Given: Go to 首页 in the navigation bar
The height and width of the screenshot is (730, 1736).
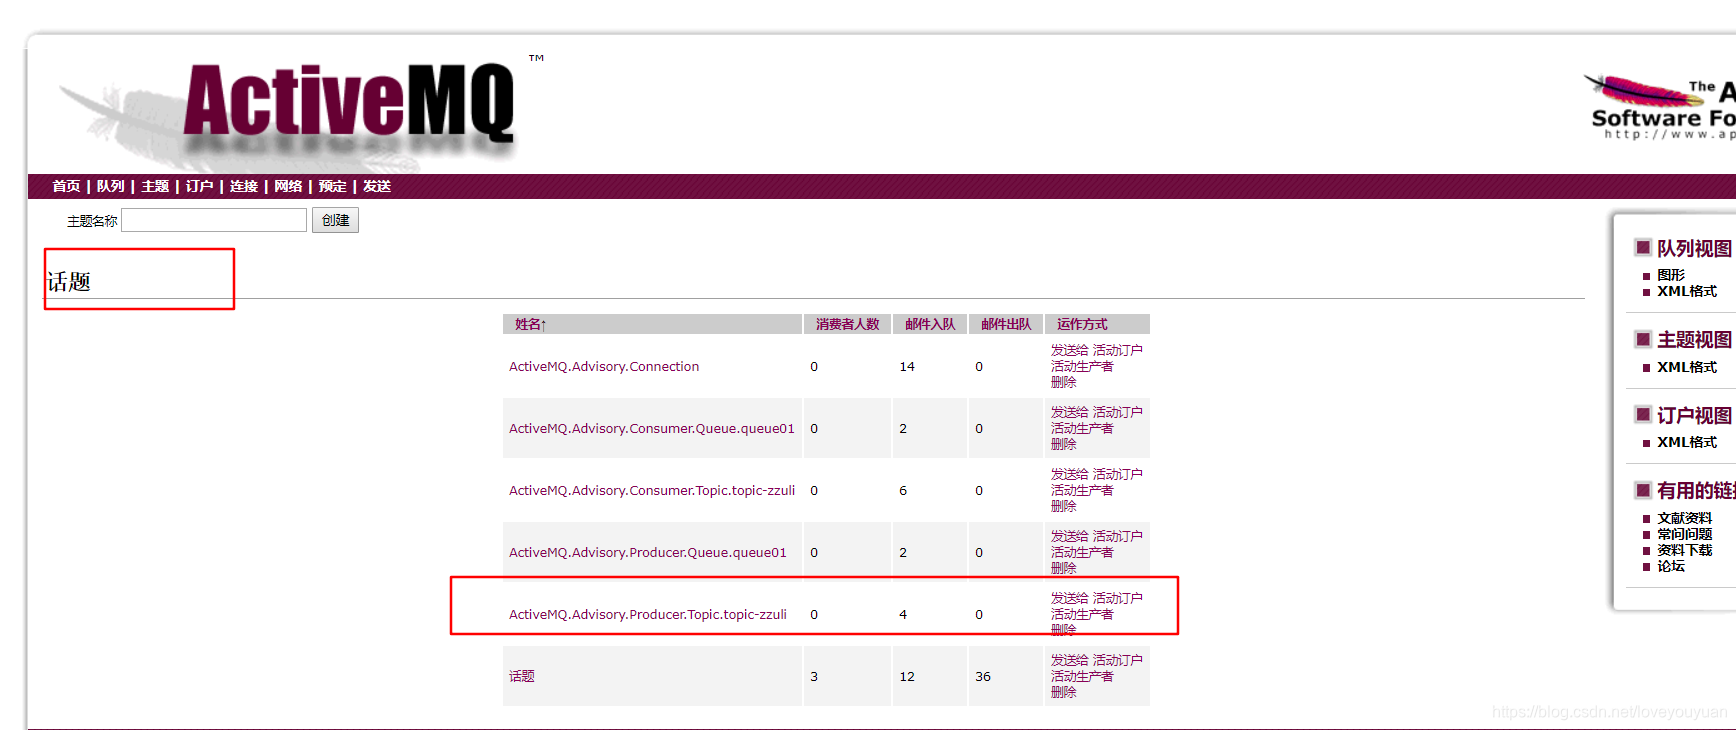Looking at the screenshot, I should [x=66, y=186].
